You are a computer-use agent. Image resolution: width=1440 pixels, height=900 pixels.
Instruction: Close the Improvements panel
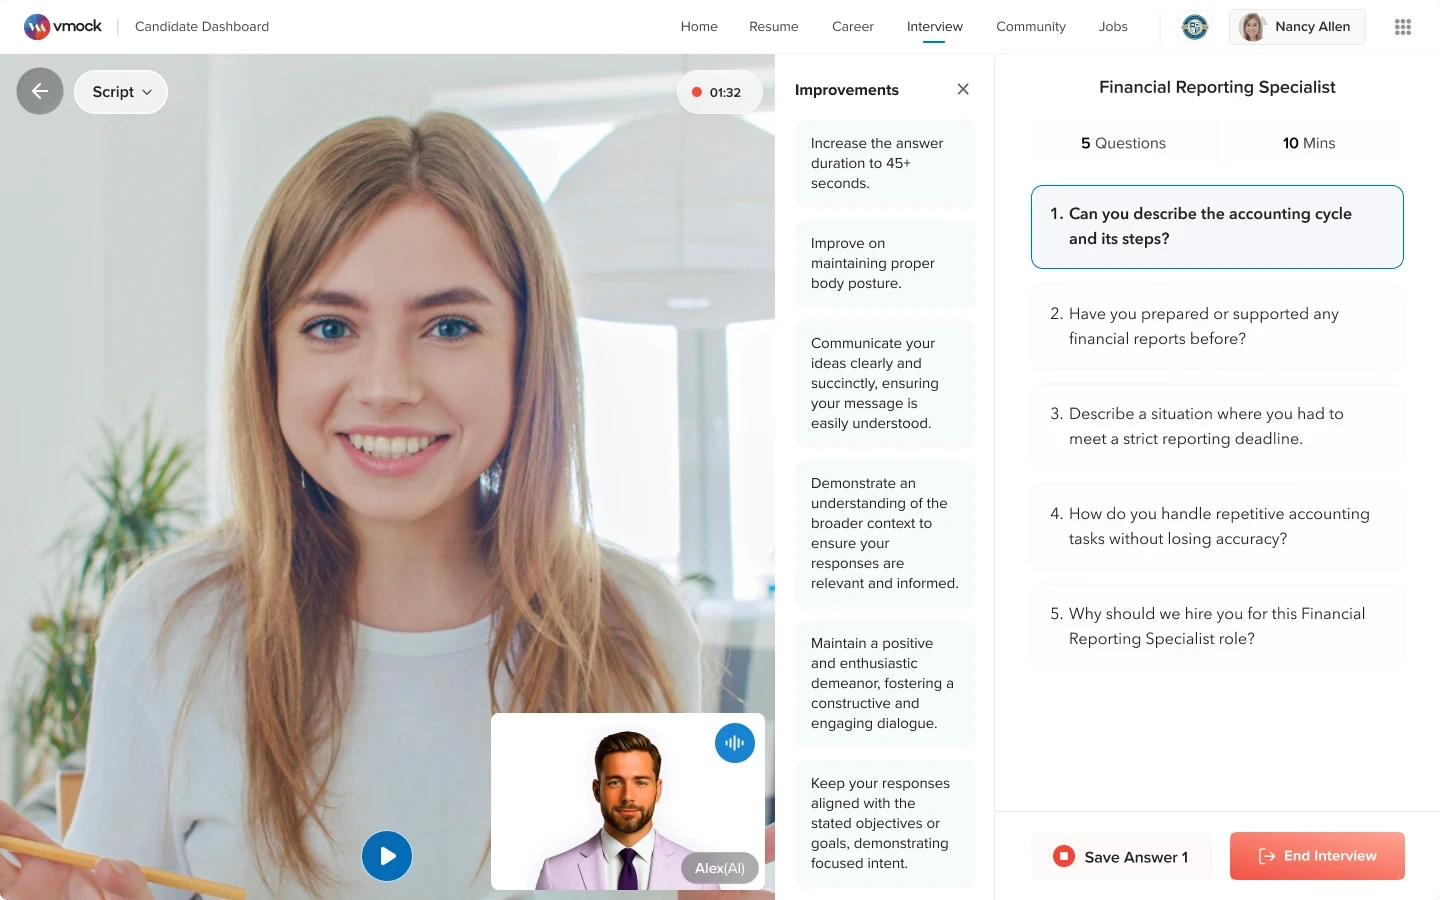click(x=963, y=89)
